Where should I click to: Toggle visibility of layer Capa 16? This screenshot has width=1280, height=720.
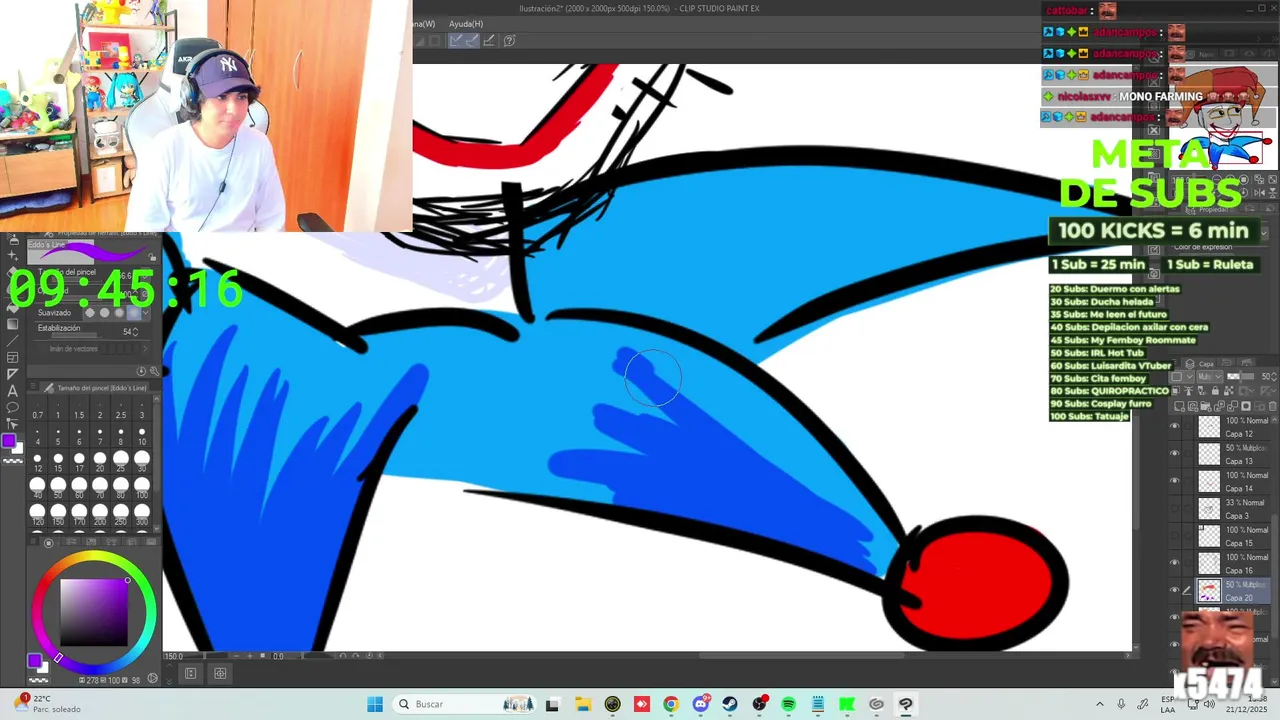1175,563
